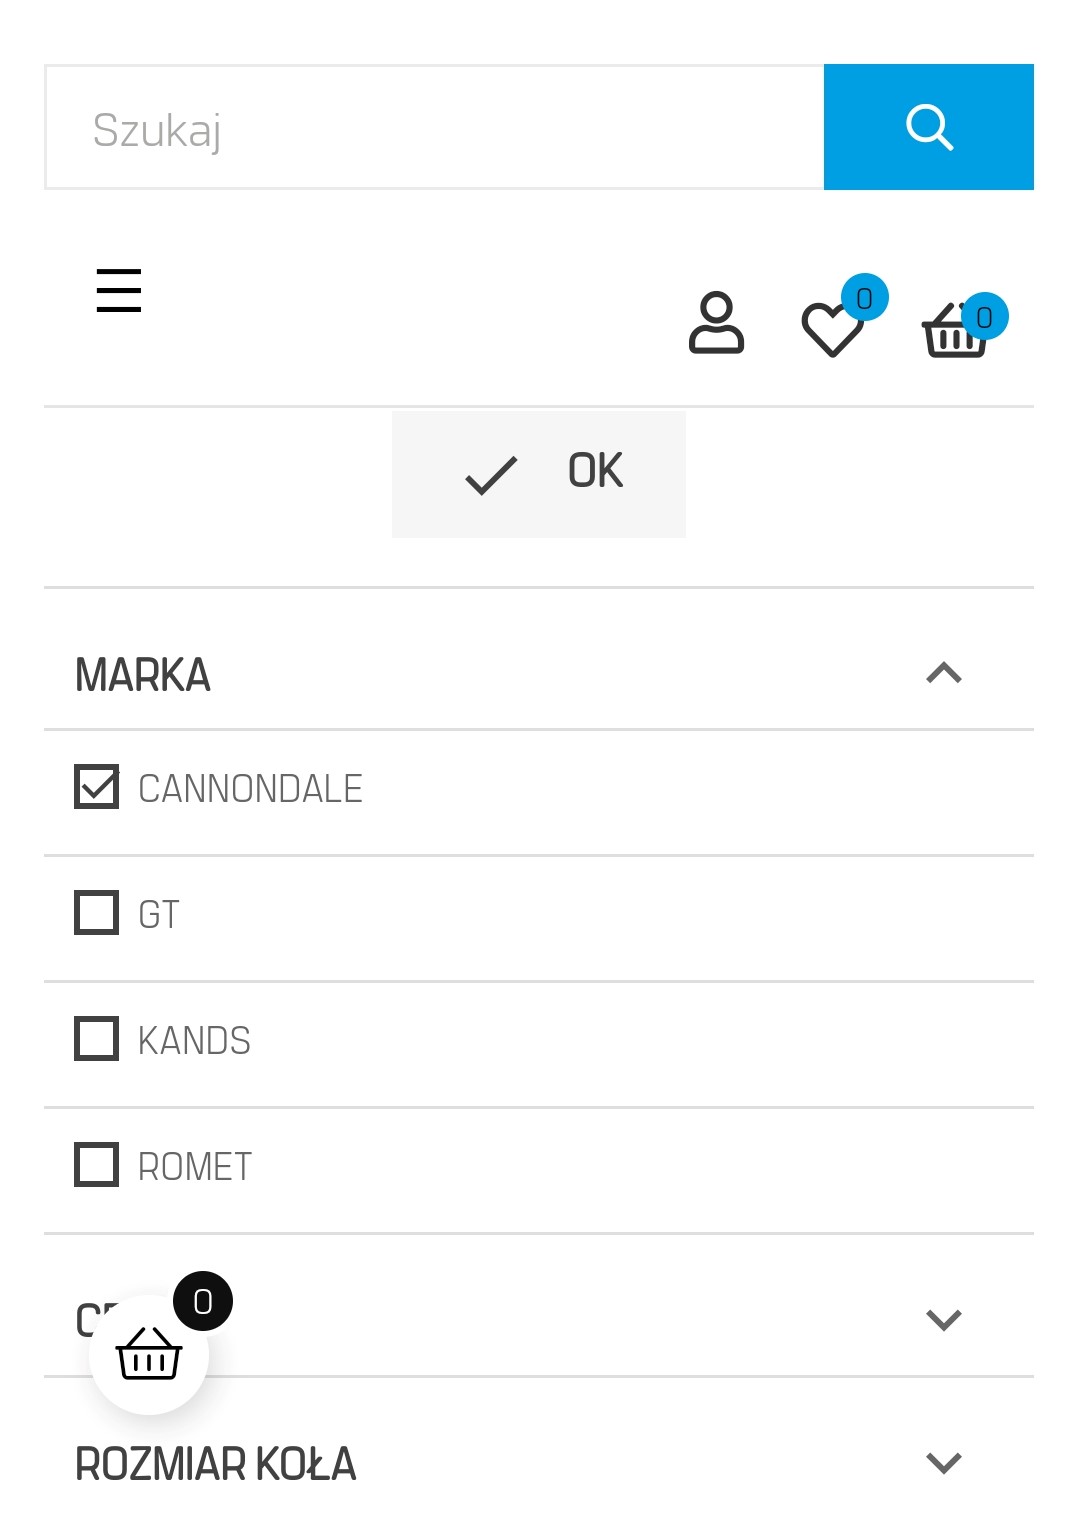Expand the ROZMIAR KOŁA section
The image size is (1069, 1513).
(944, 1463)
